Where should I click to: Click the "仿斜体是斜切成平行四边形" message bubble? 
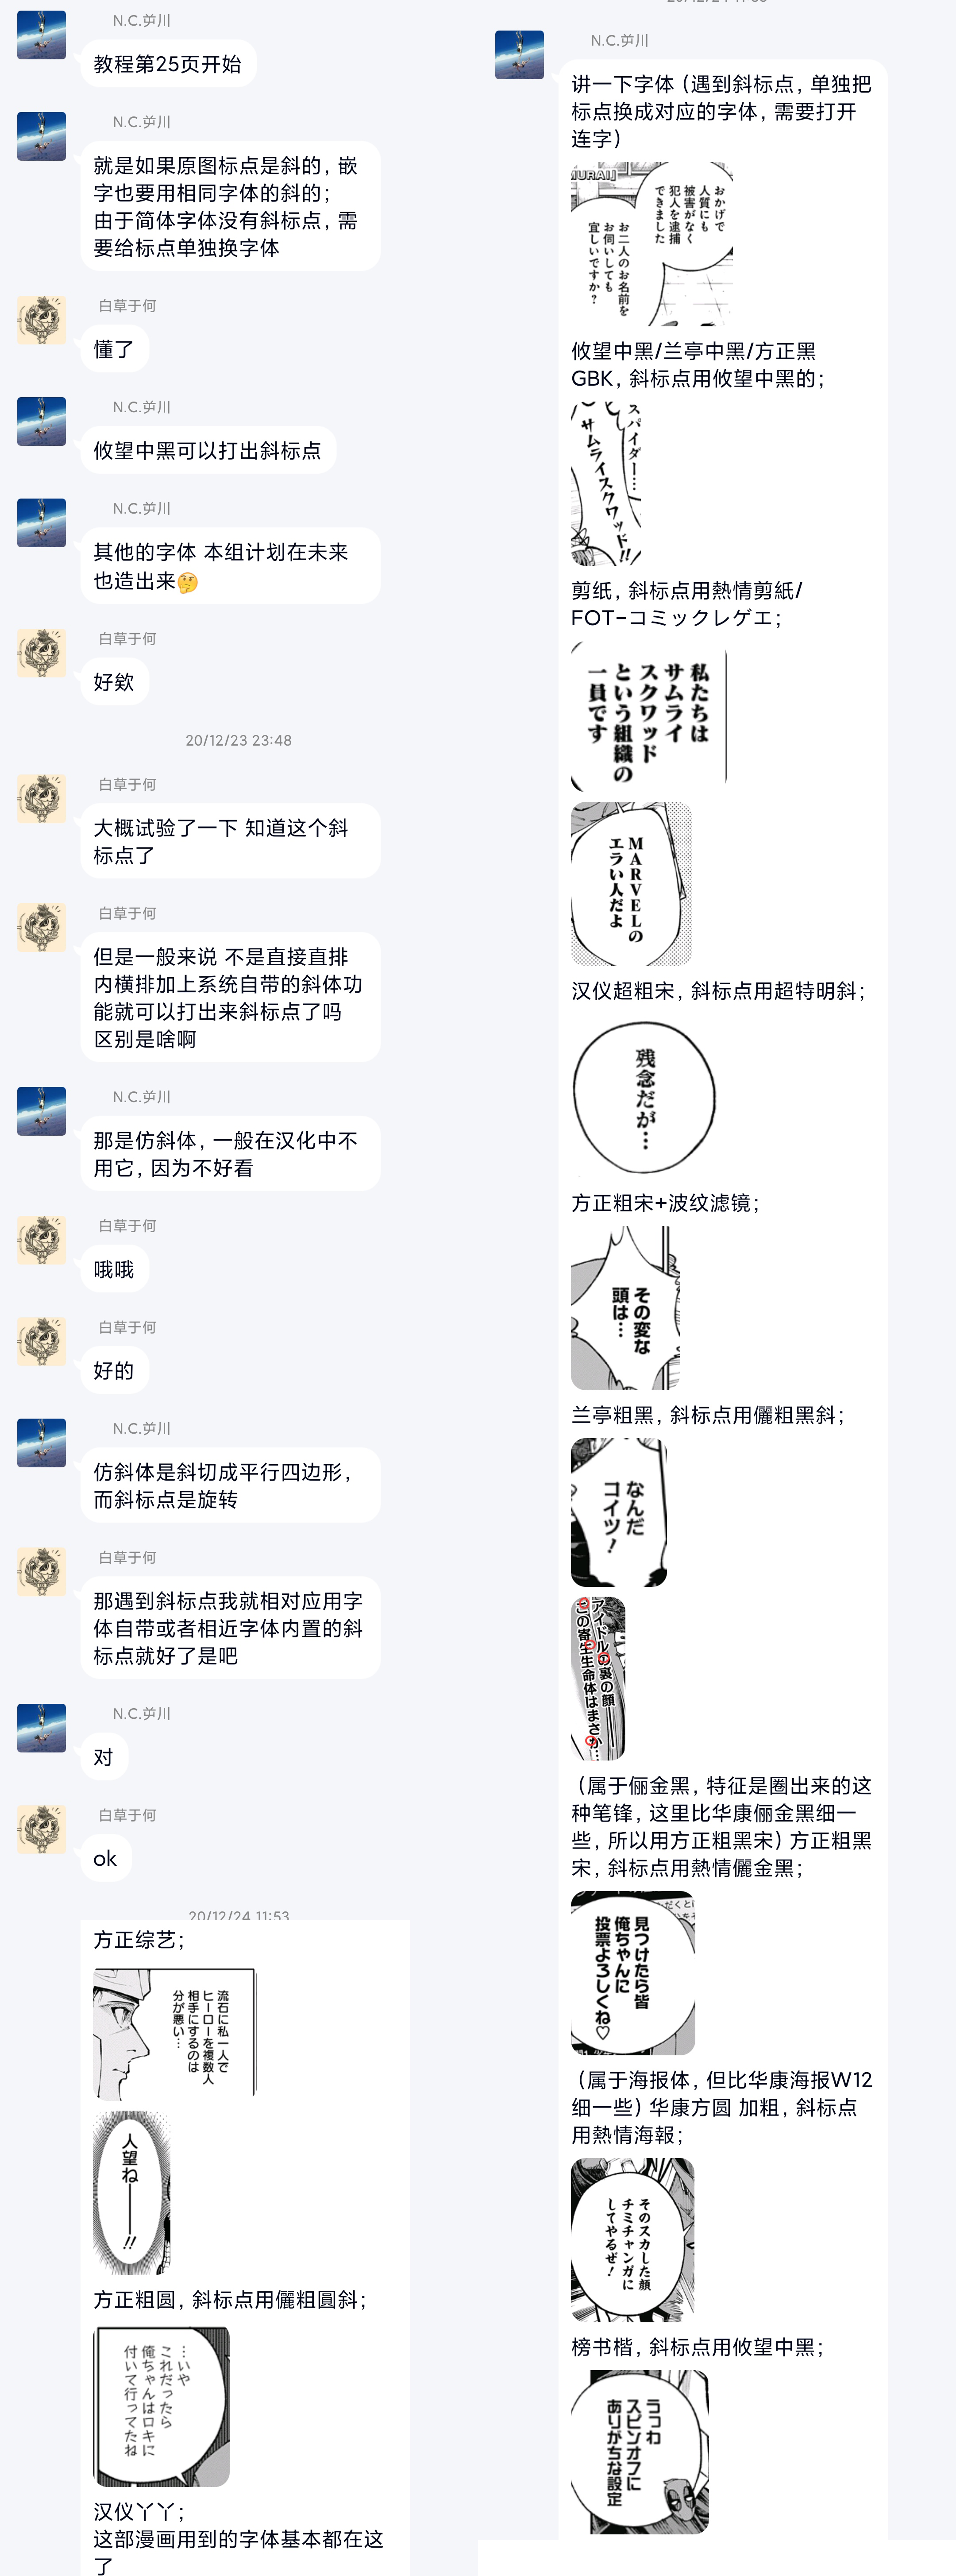click(230, 1485)
